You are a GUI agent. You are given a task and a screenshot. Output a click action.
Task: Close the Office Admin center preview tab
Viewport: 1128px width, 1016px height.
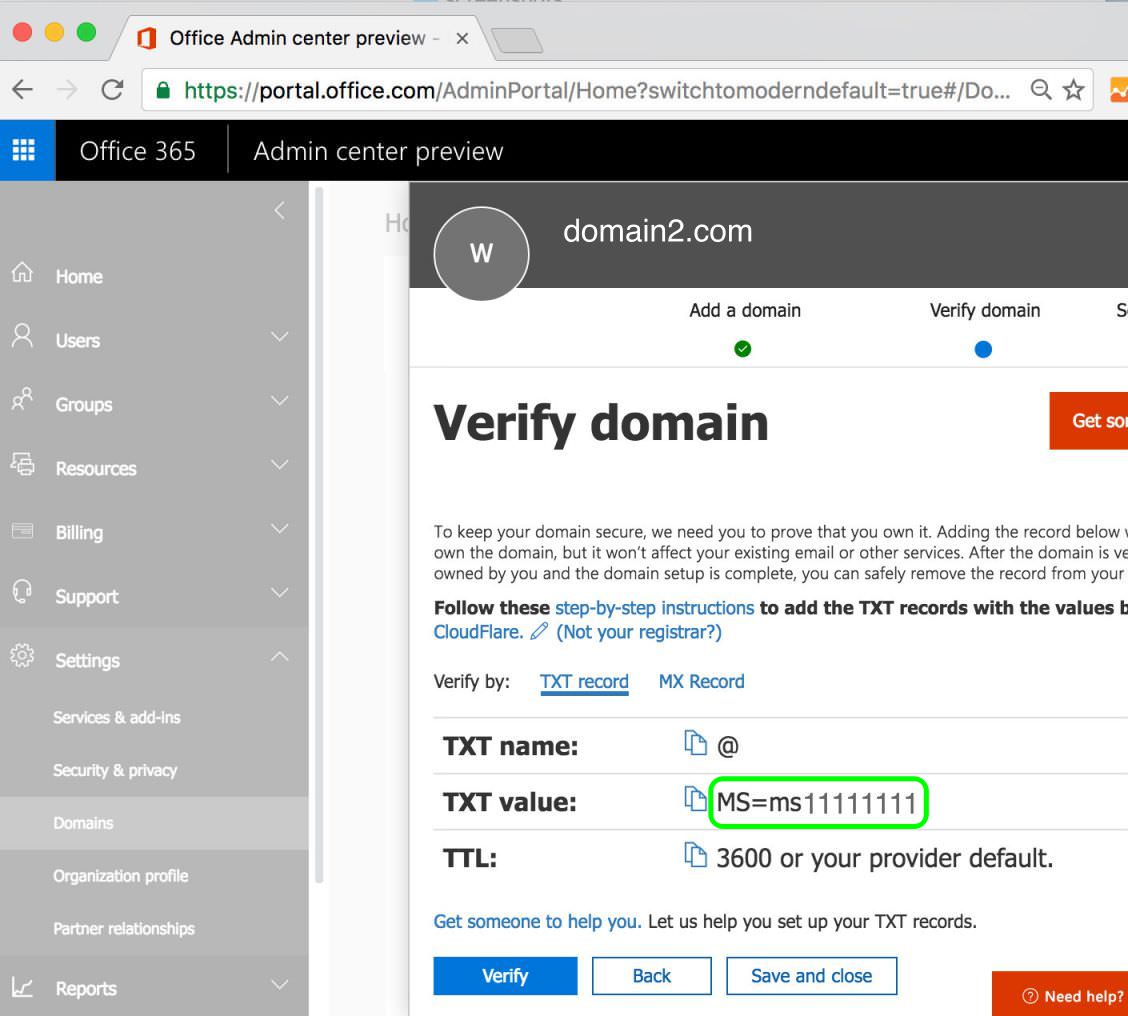463,38
